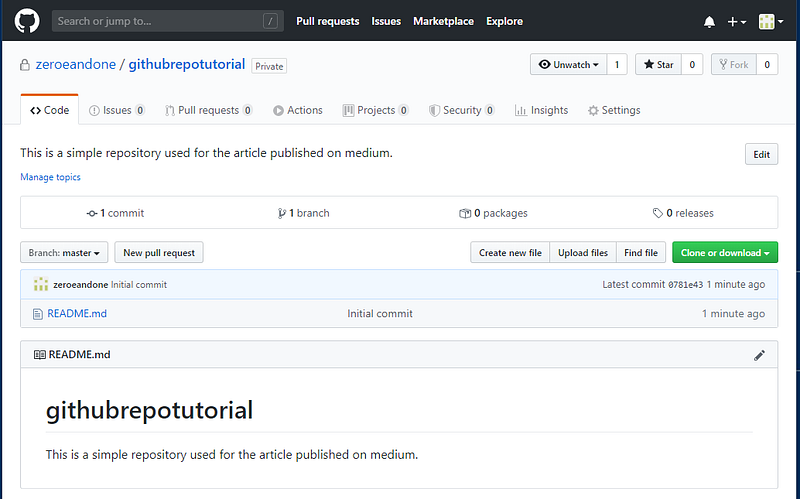View the 1 commit history
Viewport: 800px width, 499px height.
(115, 213)
